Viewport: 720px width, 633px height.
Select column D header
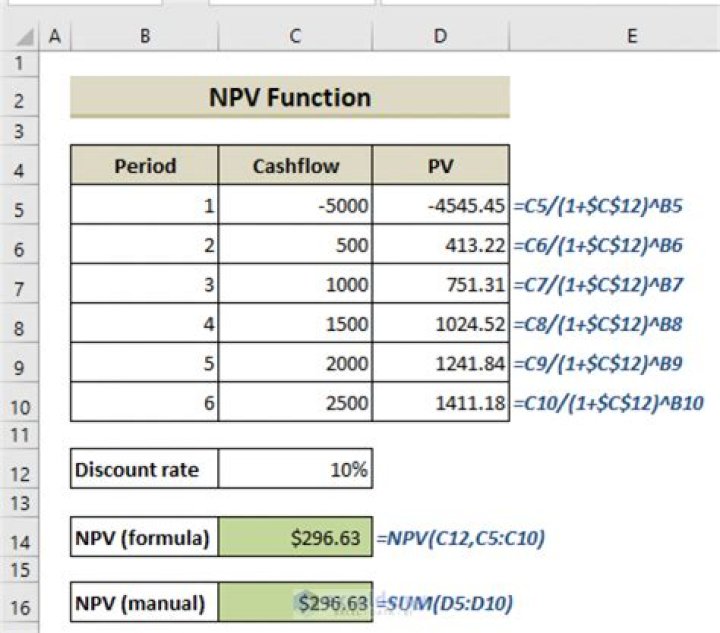point(441,36)
